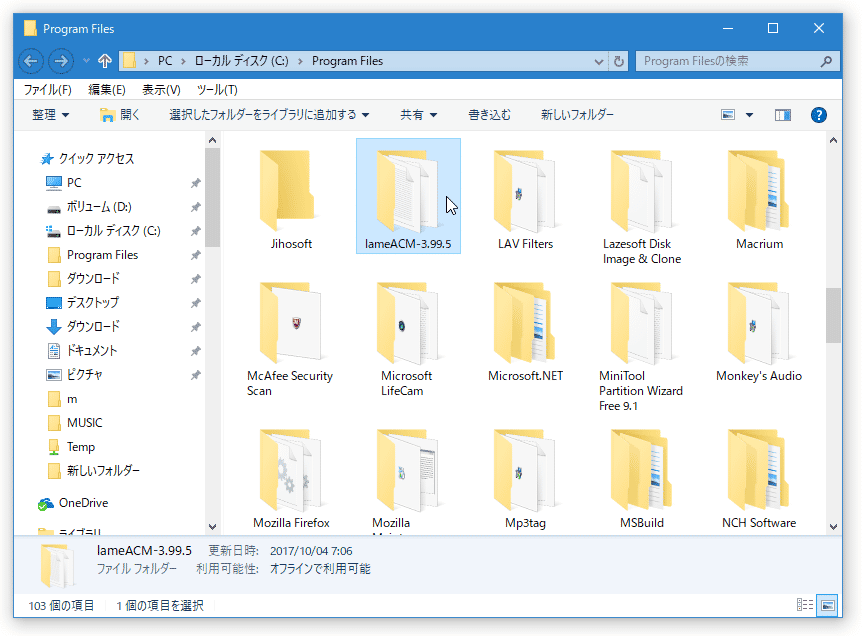Open the 整理 dropdown
The image size is (862, 636).
point(50,115)
